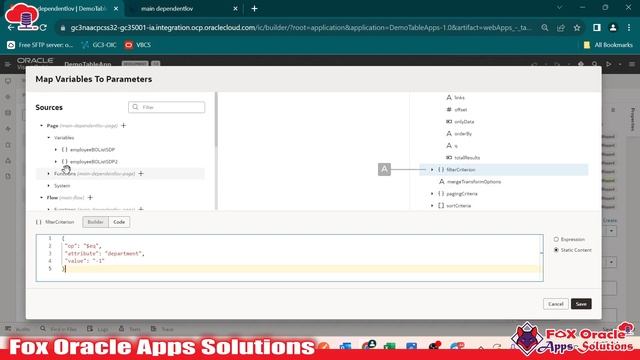The height and width of the screenshot is (360, 640).
Task: Click inside the filterCriterion code editor
Action: click(x=289, y=258)
